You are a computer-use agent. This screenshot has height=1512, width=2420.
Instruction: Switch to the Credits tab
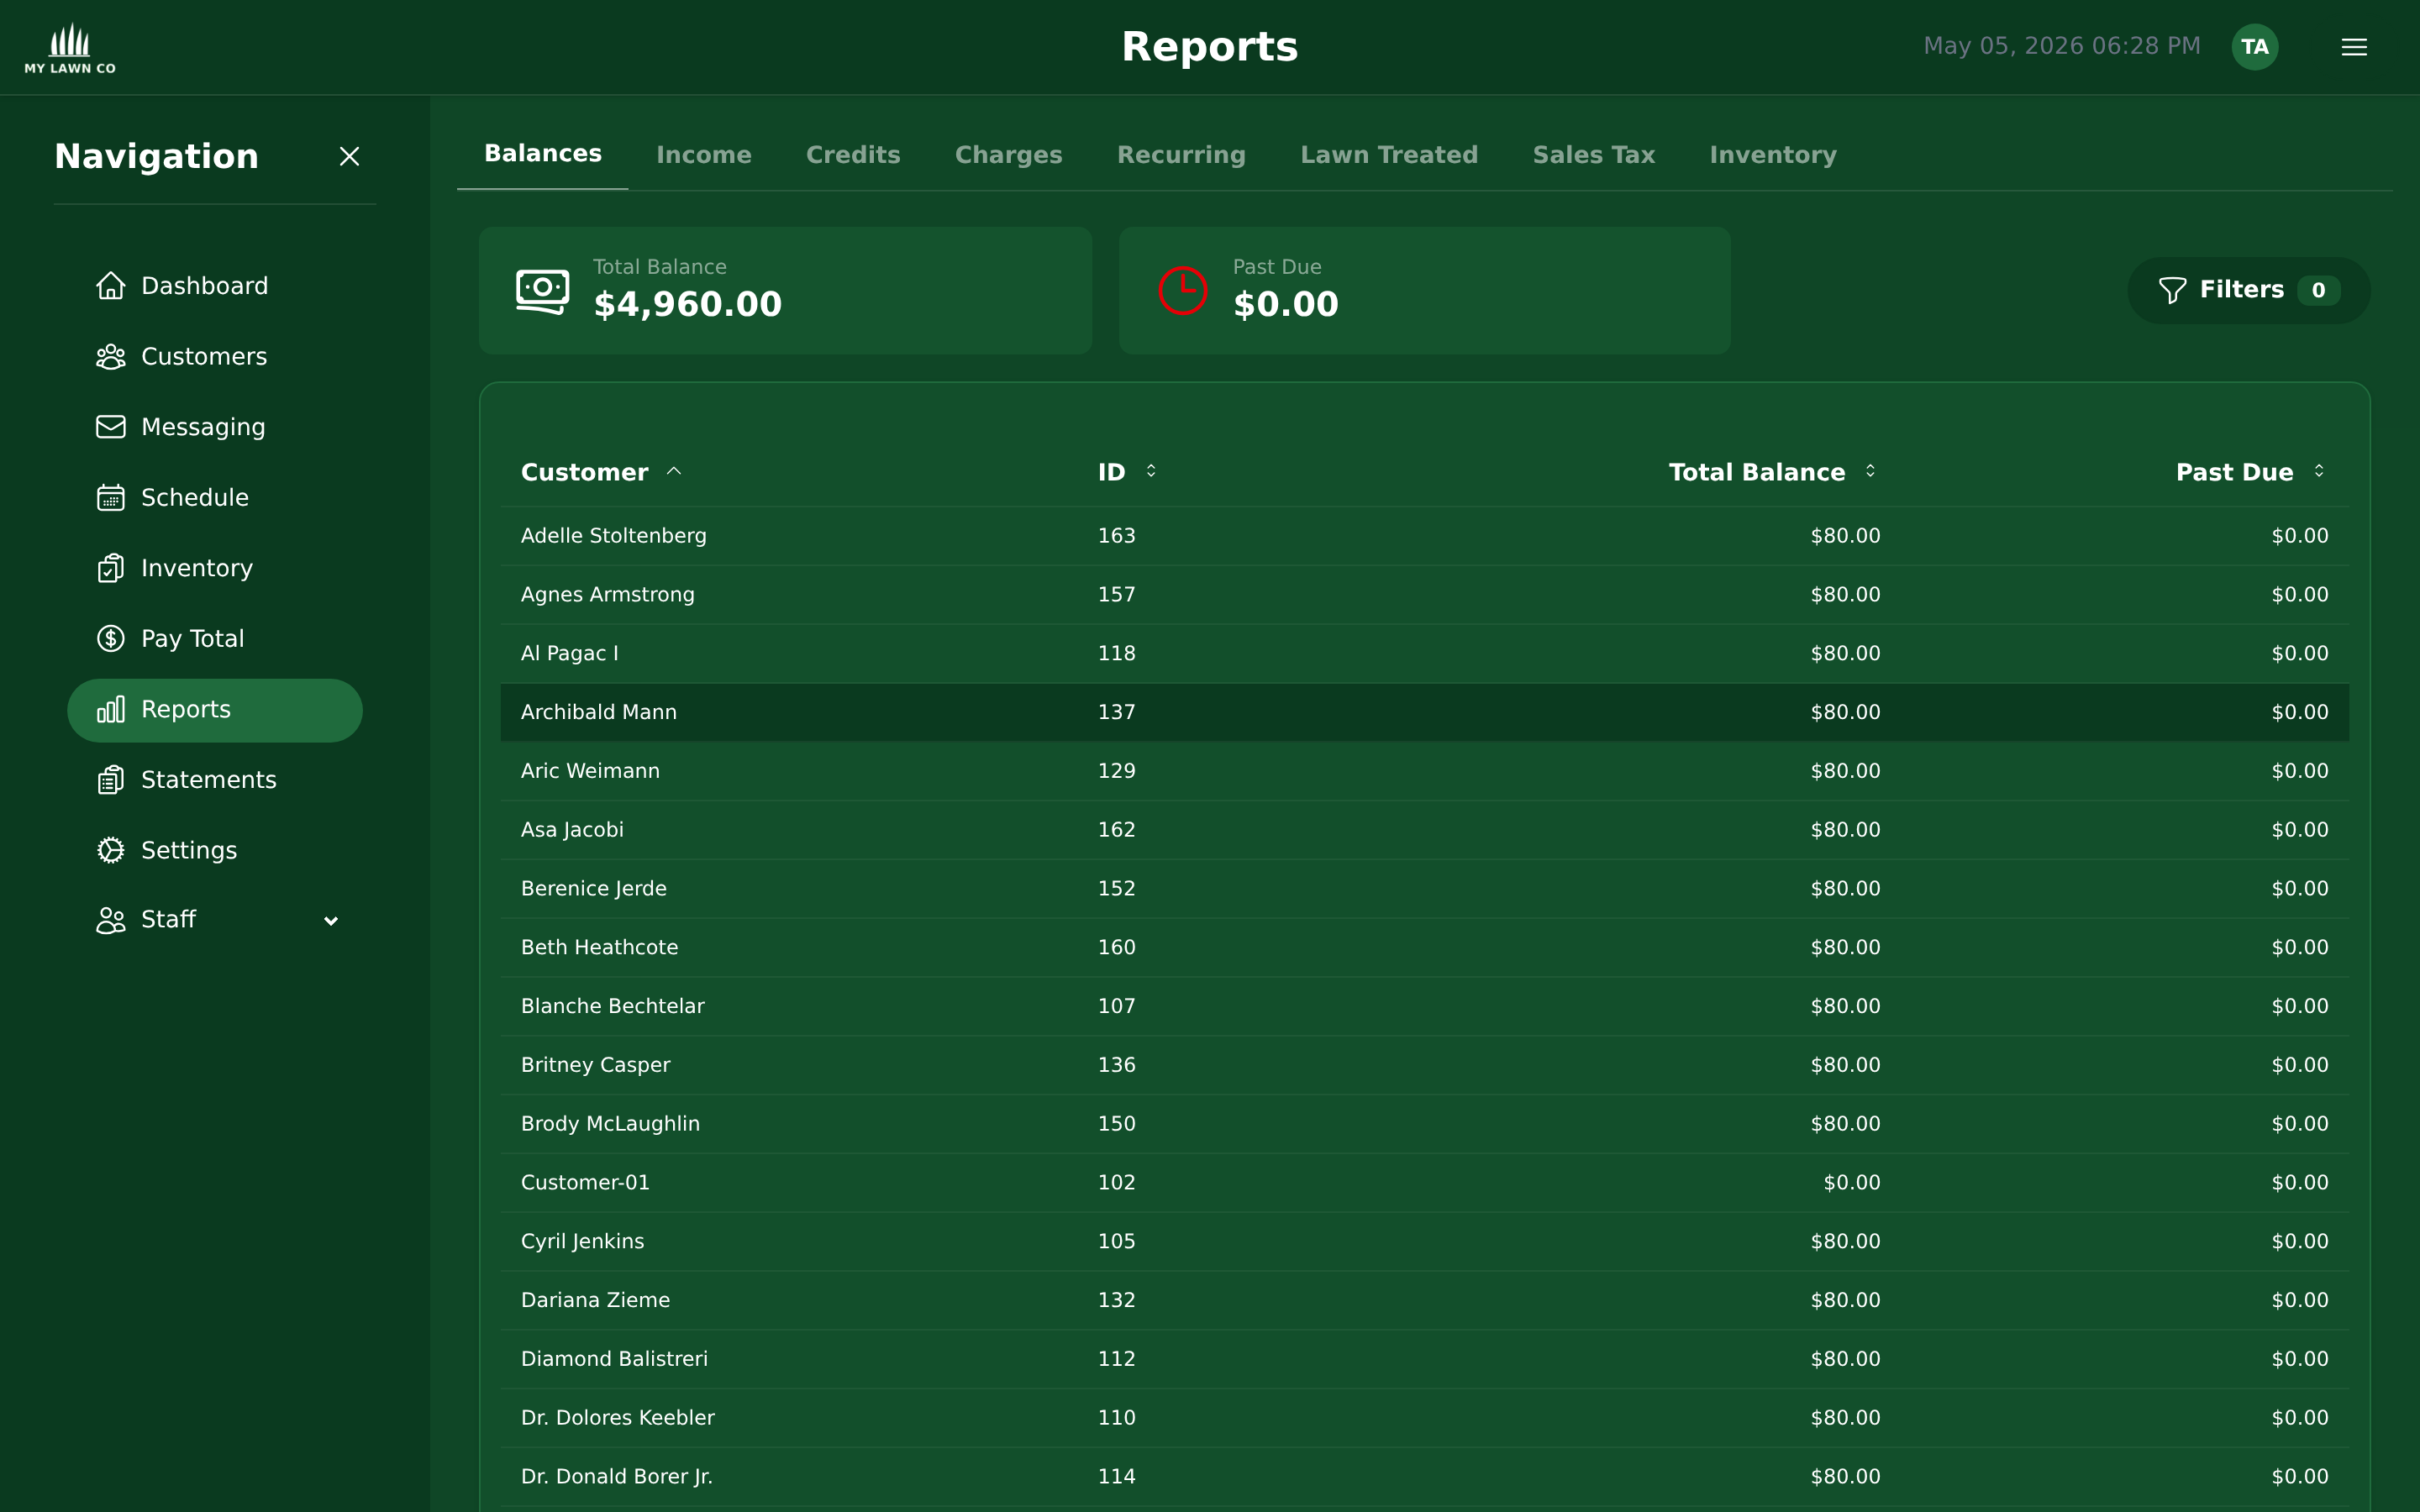click(x=853, y=155)
